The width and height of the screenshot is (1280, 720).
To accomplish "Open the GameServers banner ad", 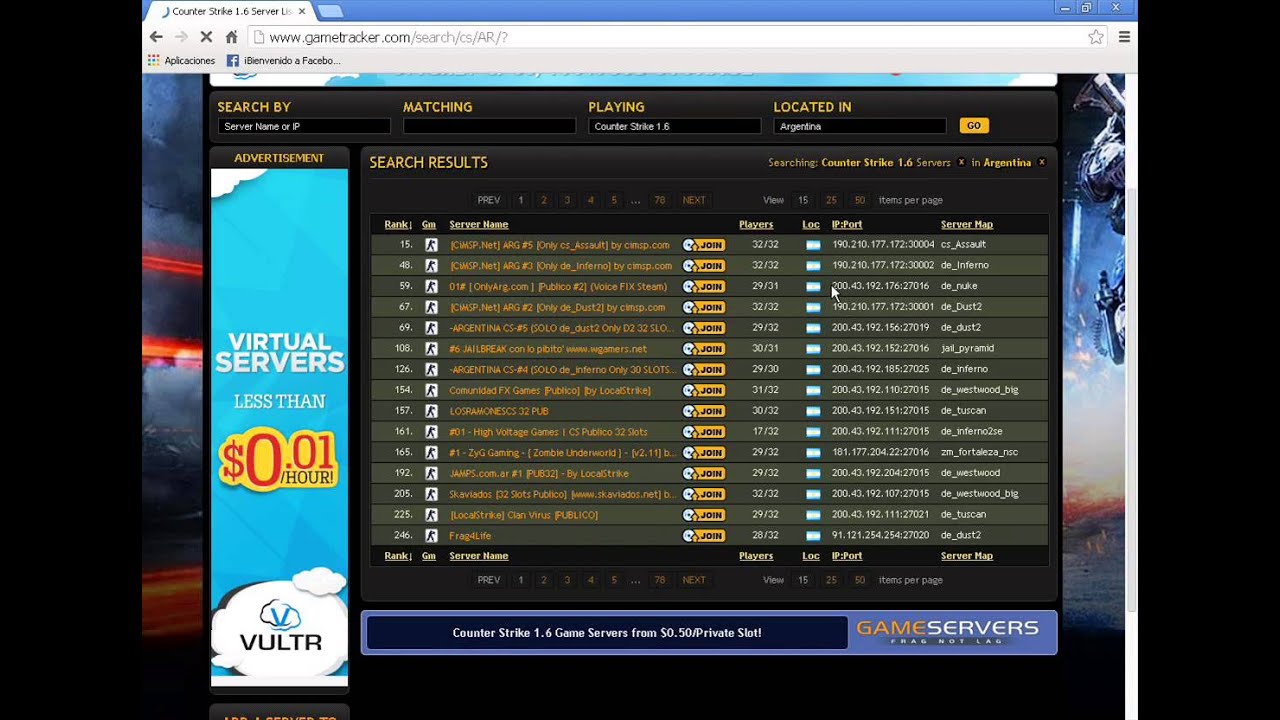I will pos(709,632).
